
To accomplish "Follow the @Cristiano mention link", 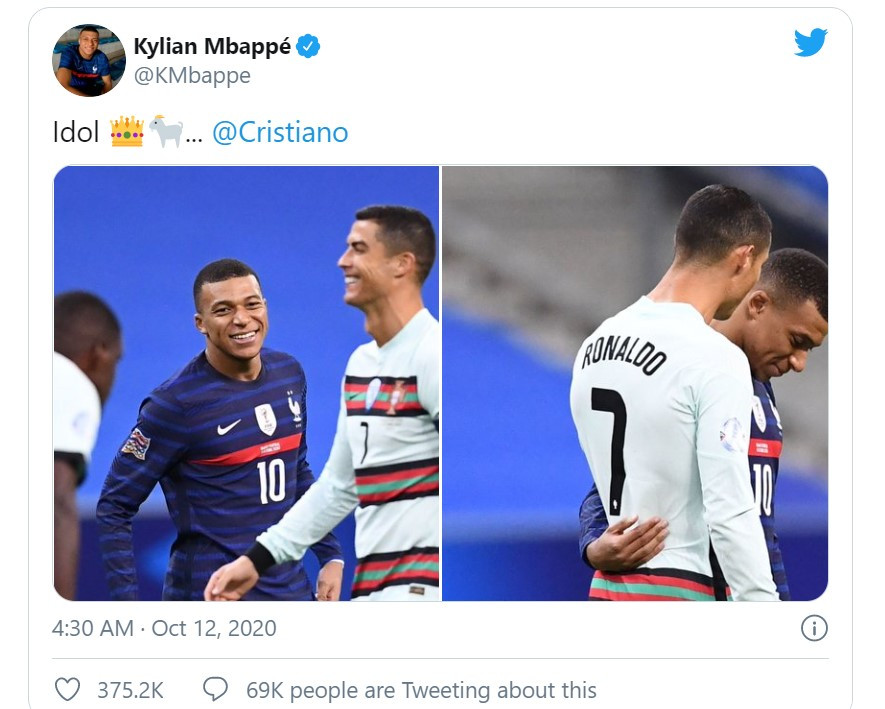I will tap(280, 133).
